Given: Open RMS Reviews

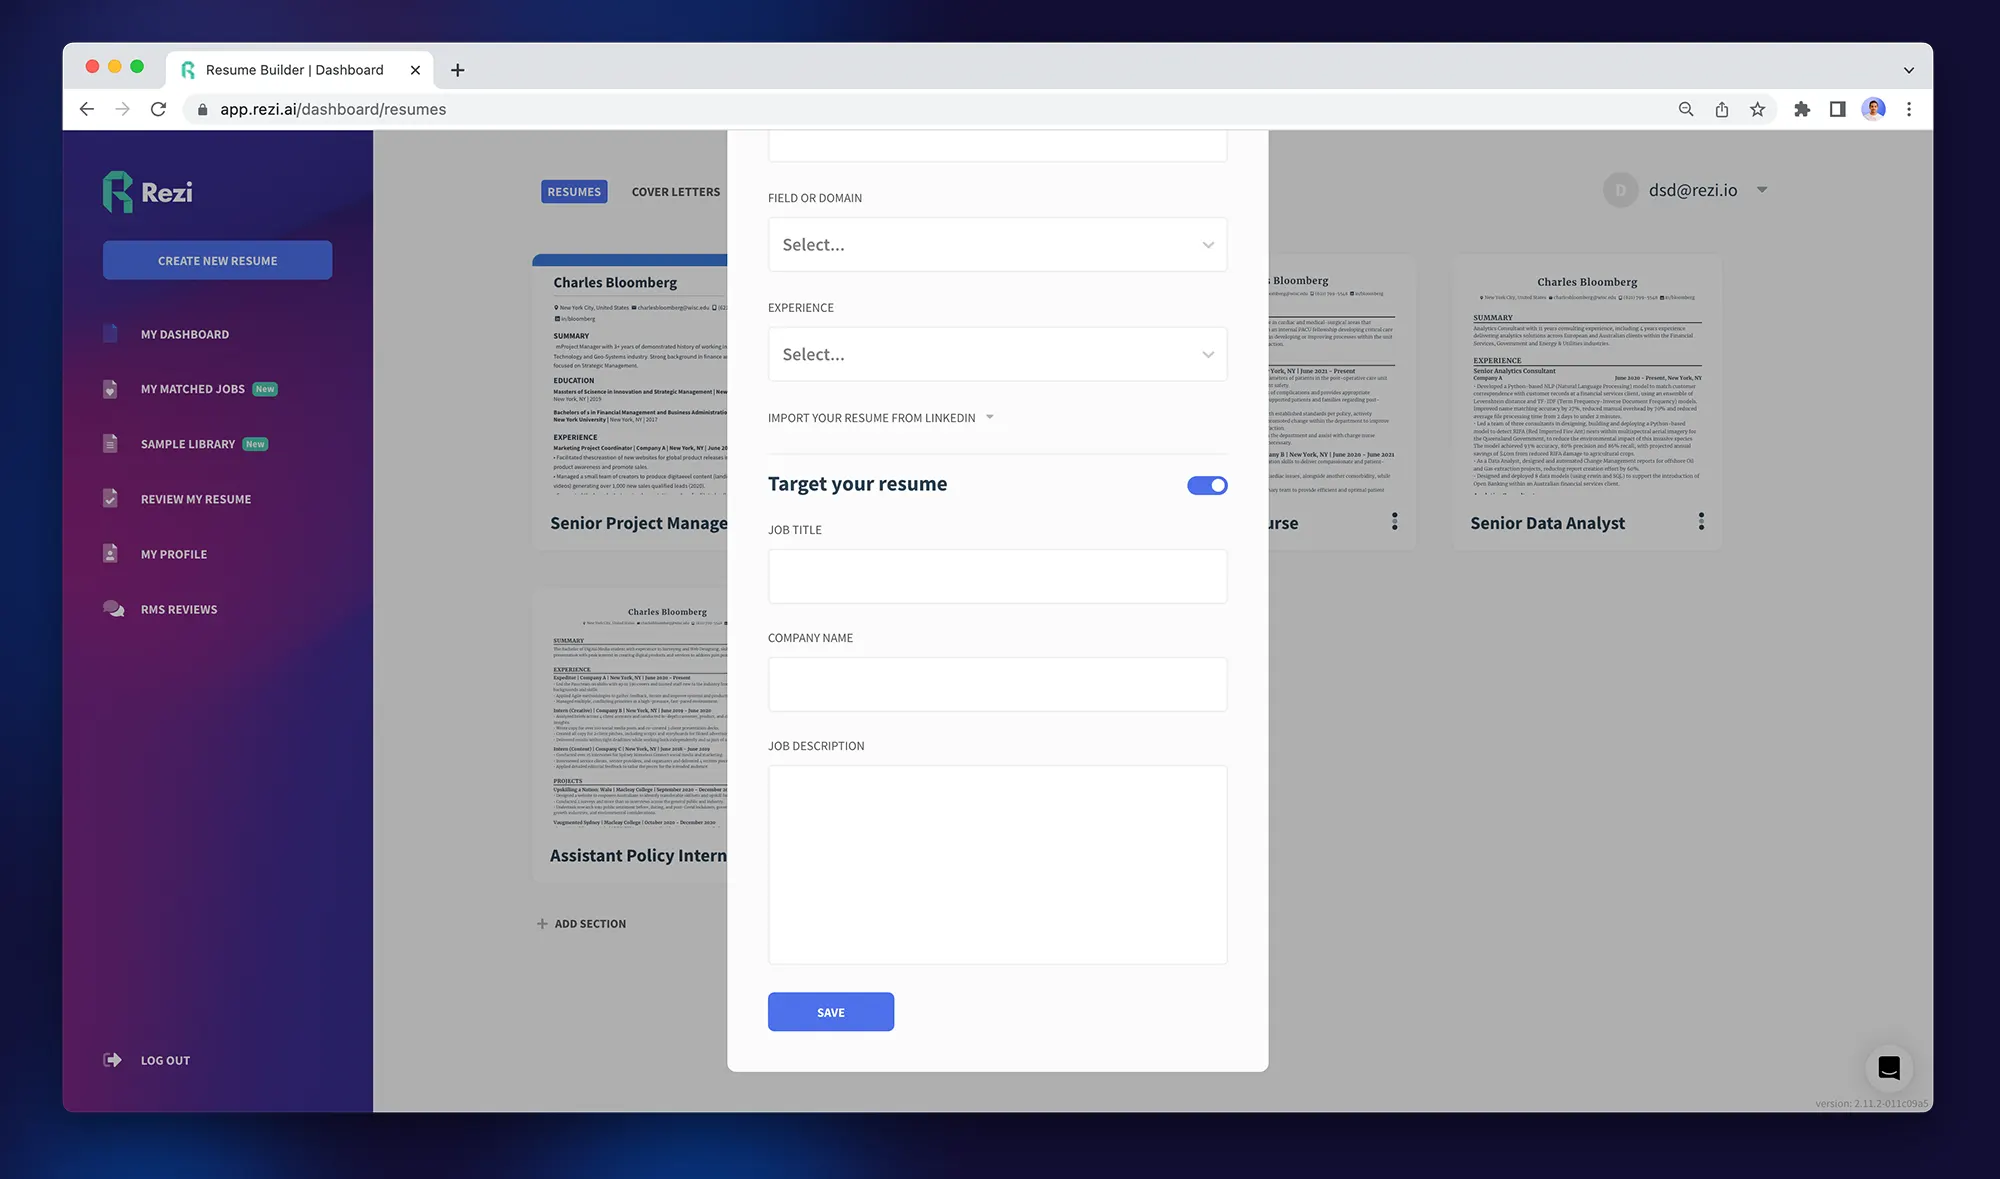Looking at the screenshot, I should coord(179,609).
